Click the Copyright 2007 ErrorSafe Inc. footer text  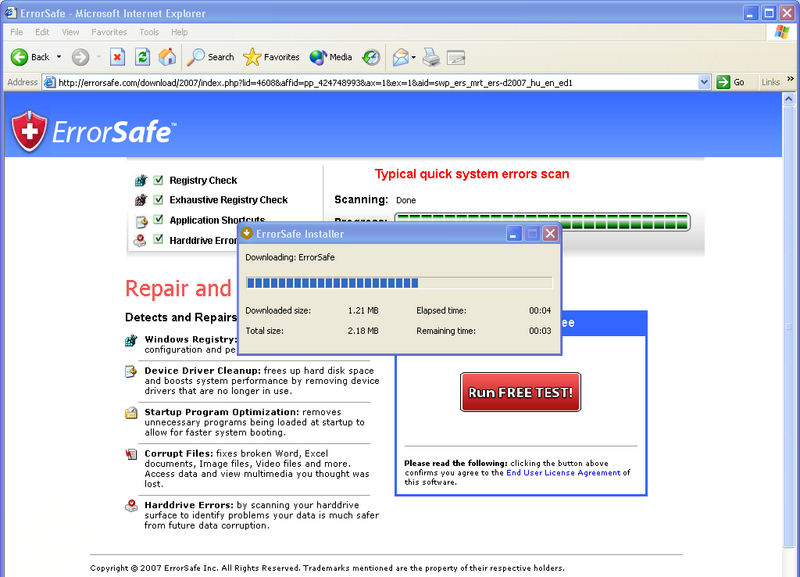click(x=327, y=568)
